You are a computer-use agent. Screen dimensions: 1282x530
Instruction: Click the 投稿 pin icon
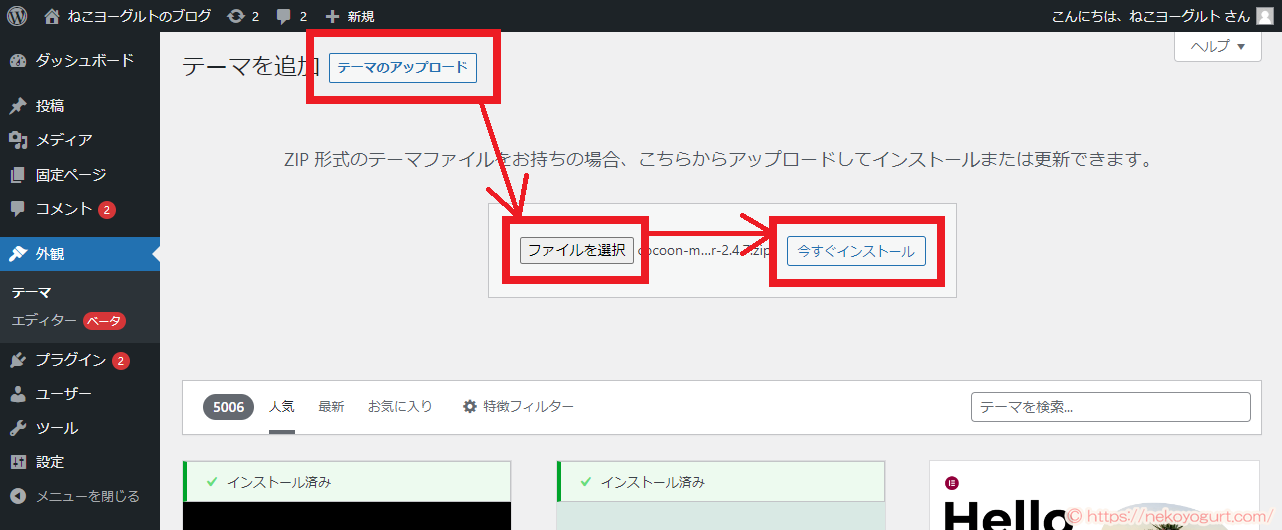(18, 106)
